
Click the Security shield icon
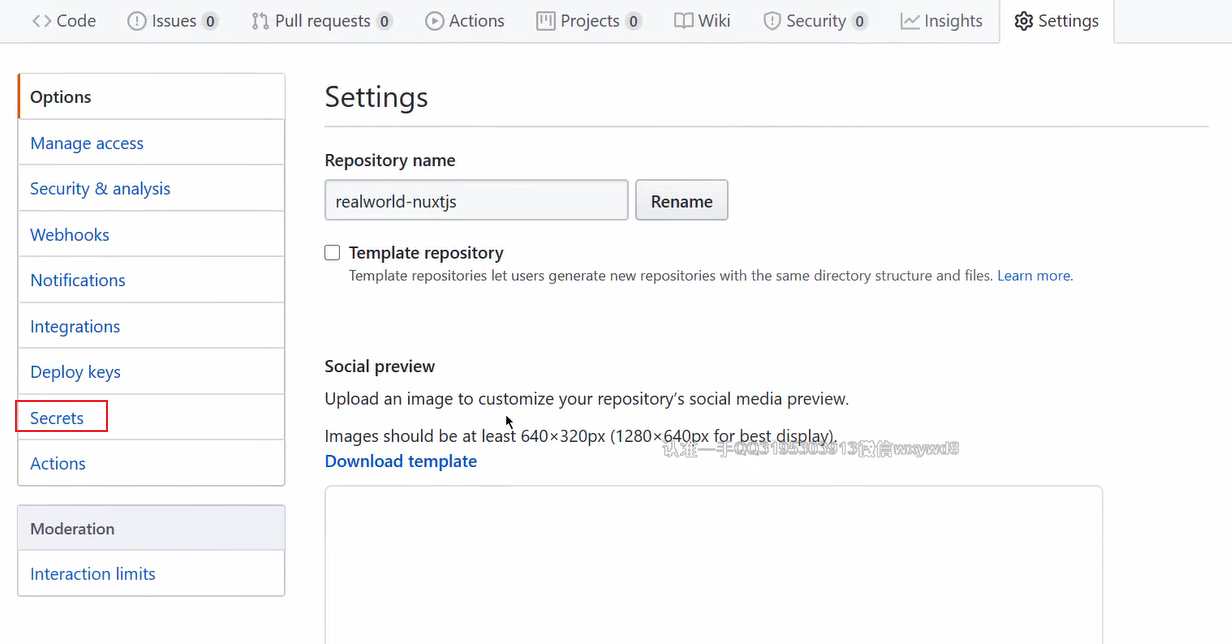tap(772, 21)
